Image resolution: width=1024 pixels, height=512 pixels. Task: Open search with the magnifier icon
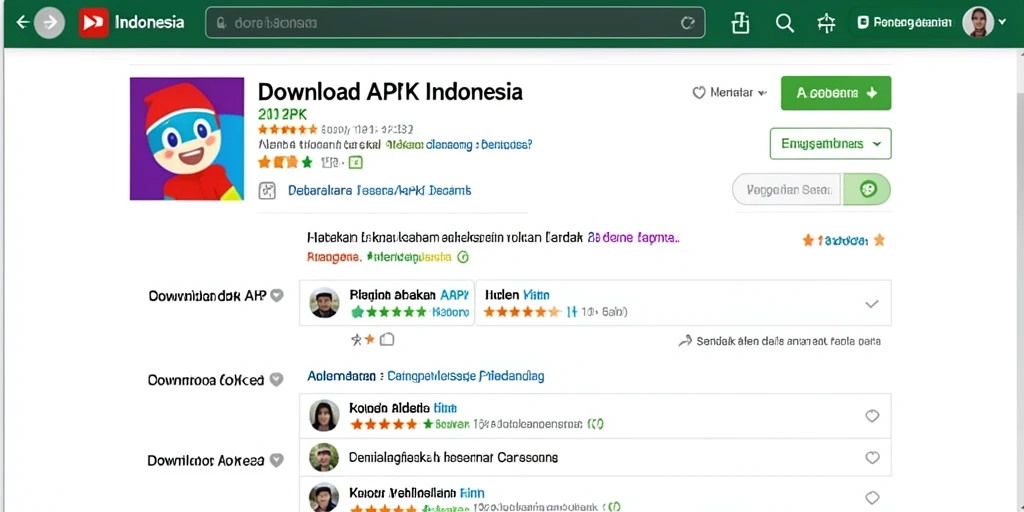[x=784, y=23]
